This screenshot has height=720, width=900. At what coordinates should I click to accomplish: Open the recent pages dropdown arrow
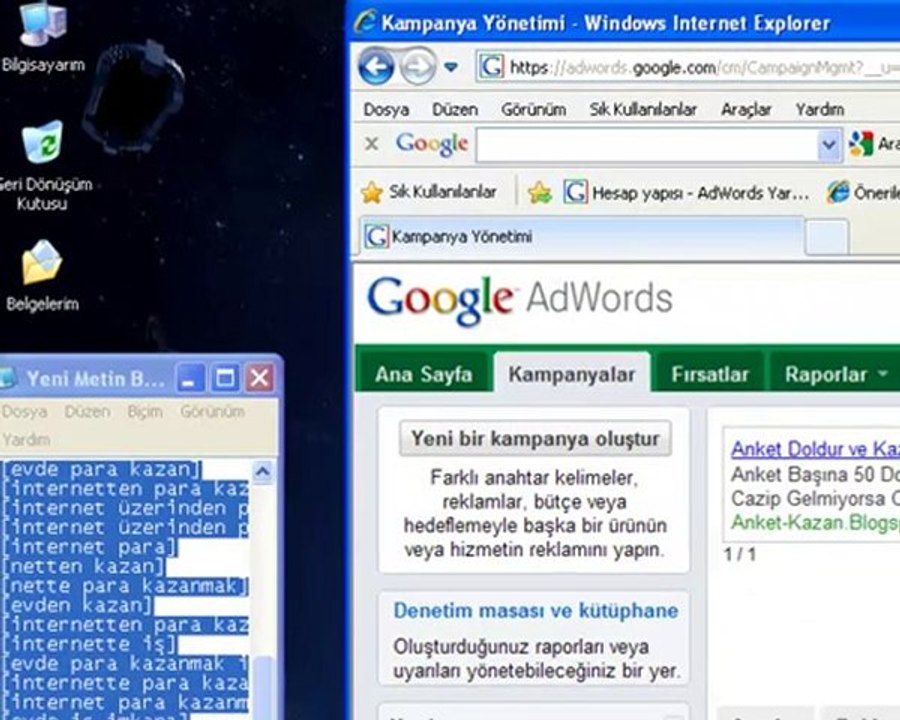[451, 68]
